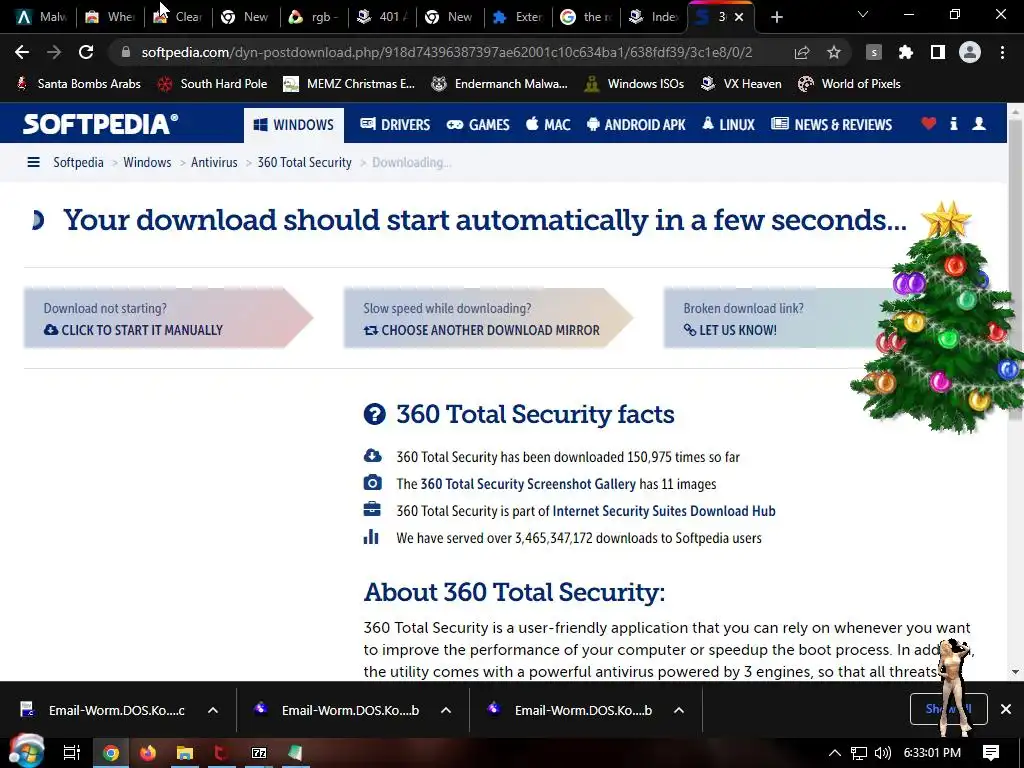This screenshot has height=768, width=1024.
Task: Open Windows ISOs bookmark
Action: click(x=634, y=84)
